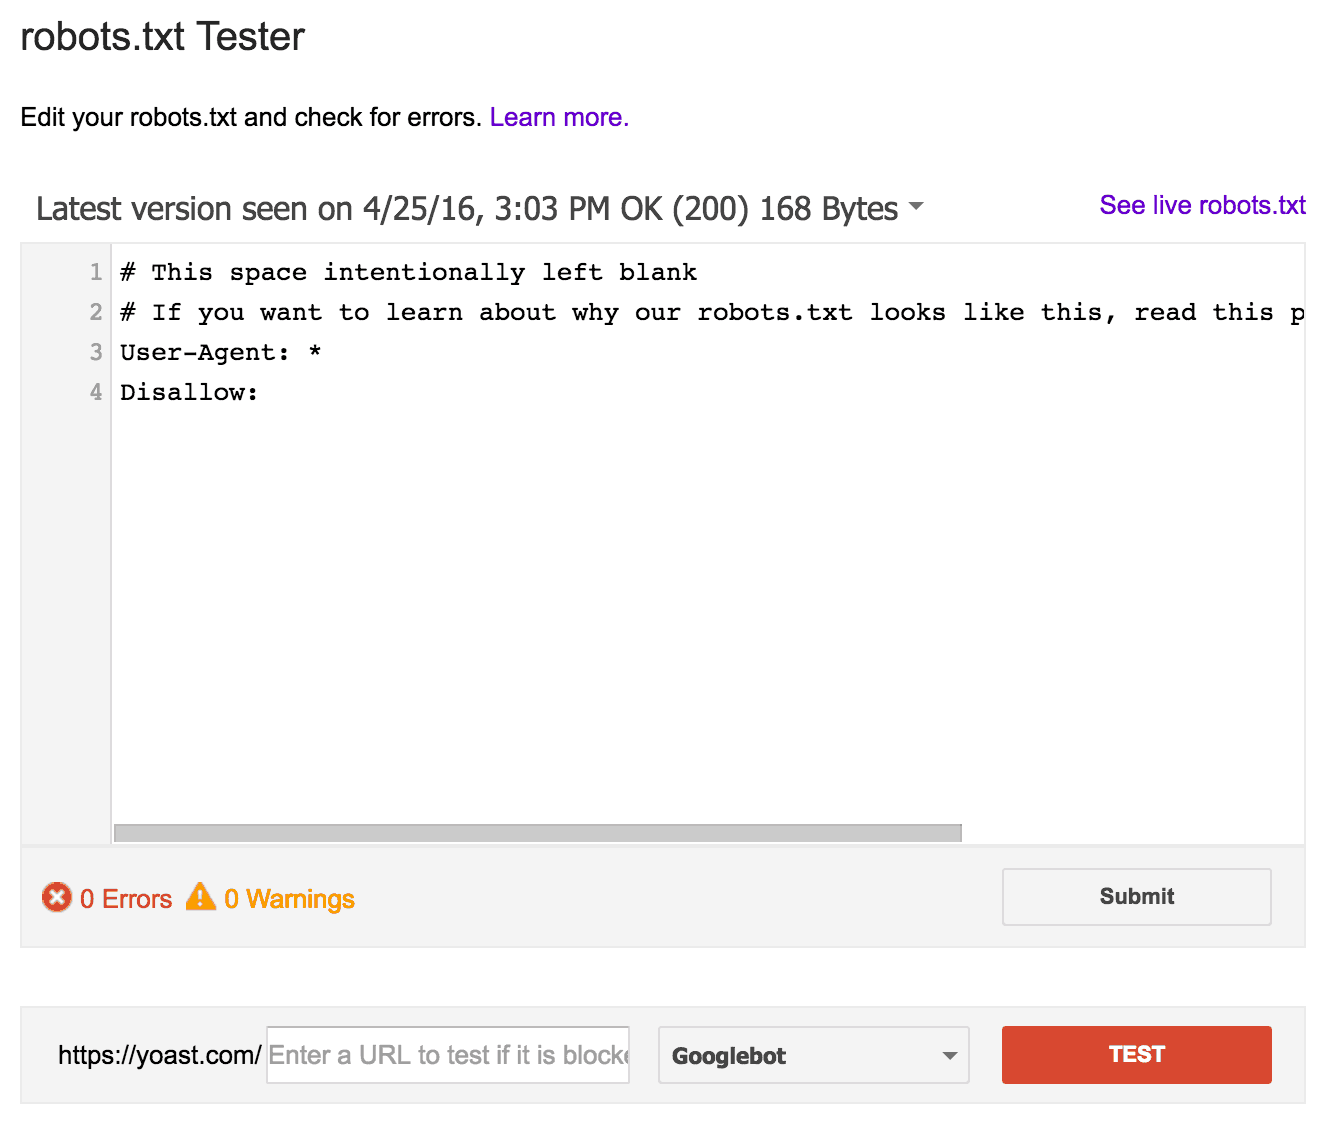
Task: Place cursor on Disallow line
Action: (x=189, y=392)
